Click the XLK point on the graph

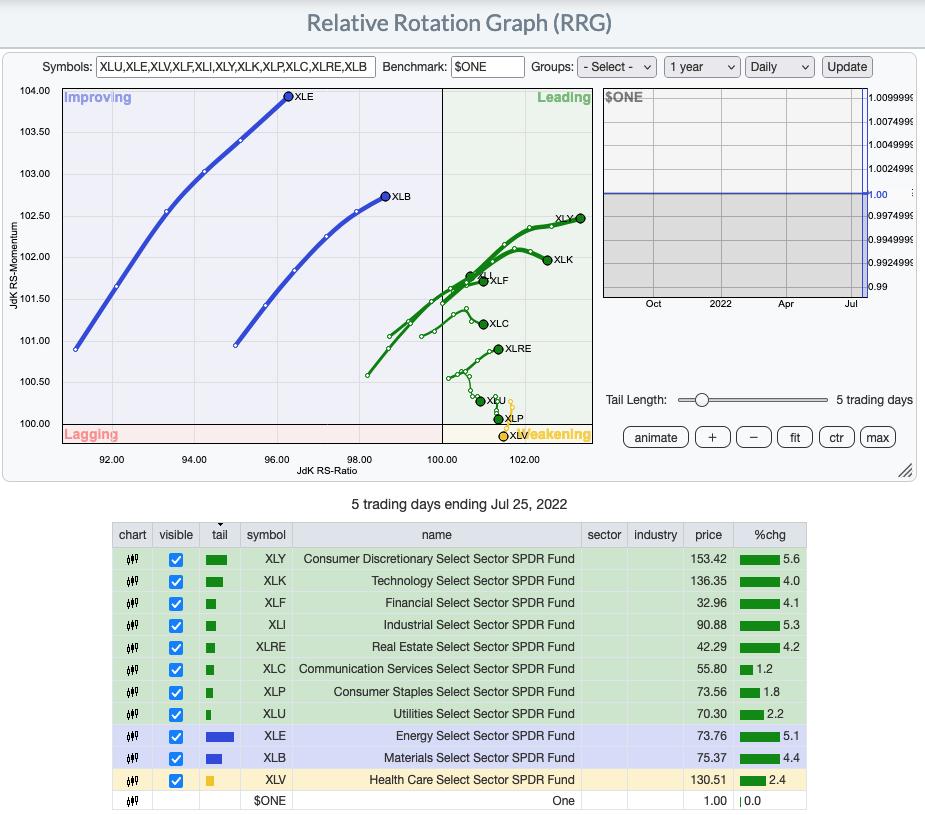[547, 260]
